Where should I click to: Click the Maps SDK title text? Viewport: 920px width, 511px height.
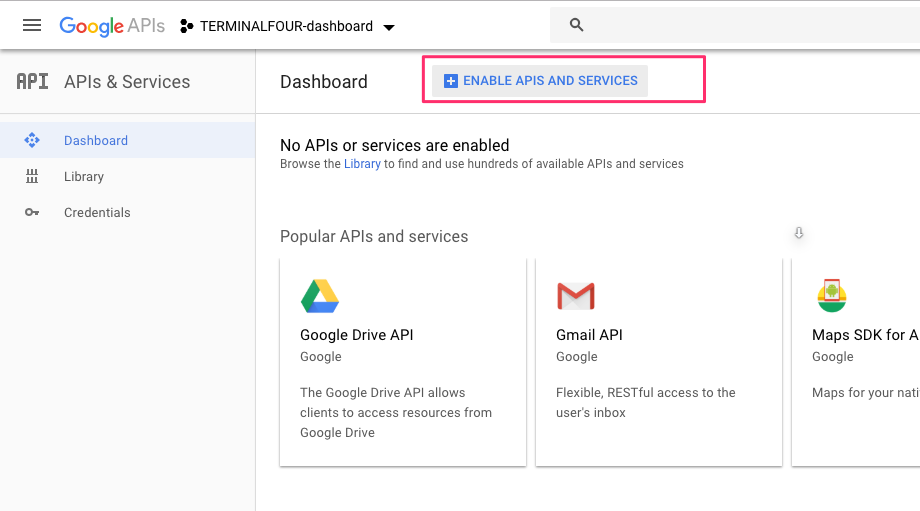coord(865,335)
